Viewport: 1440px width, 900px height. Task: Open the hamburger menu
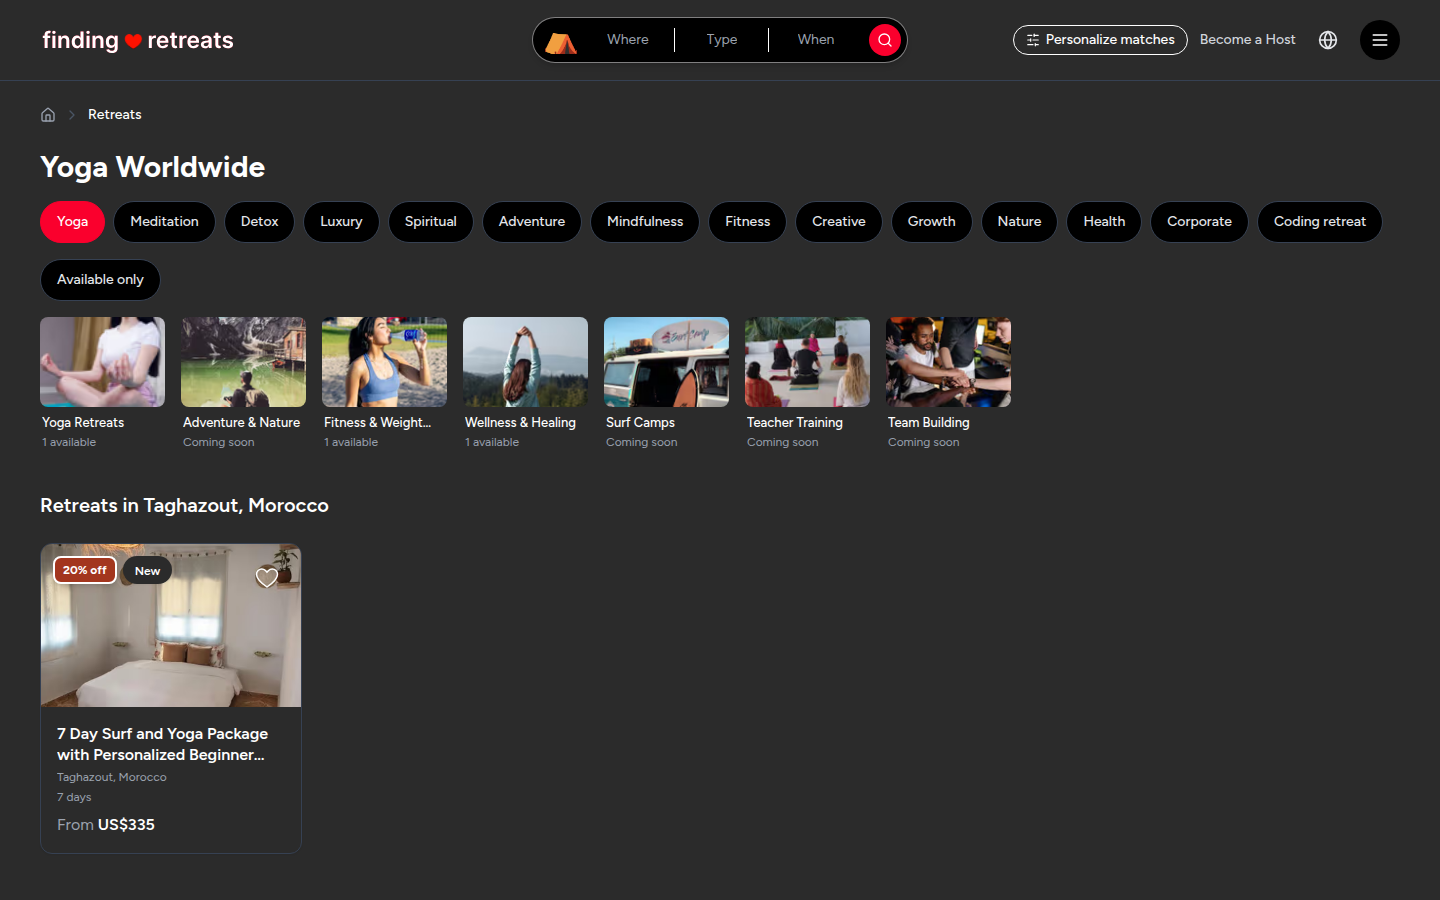coord(1380,40)
